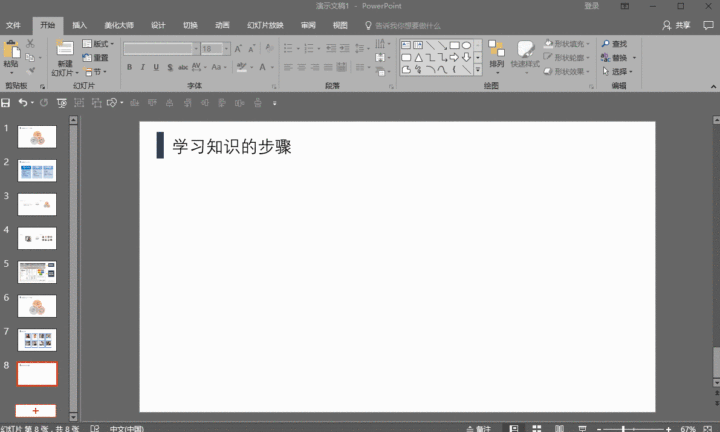Switch to the Slide Show tab

pos(265,25)
